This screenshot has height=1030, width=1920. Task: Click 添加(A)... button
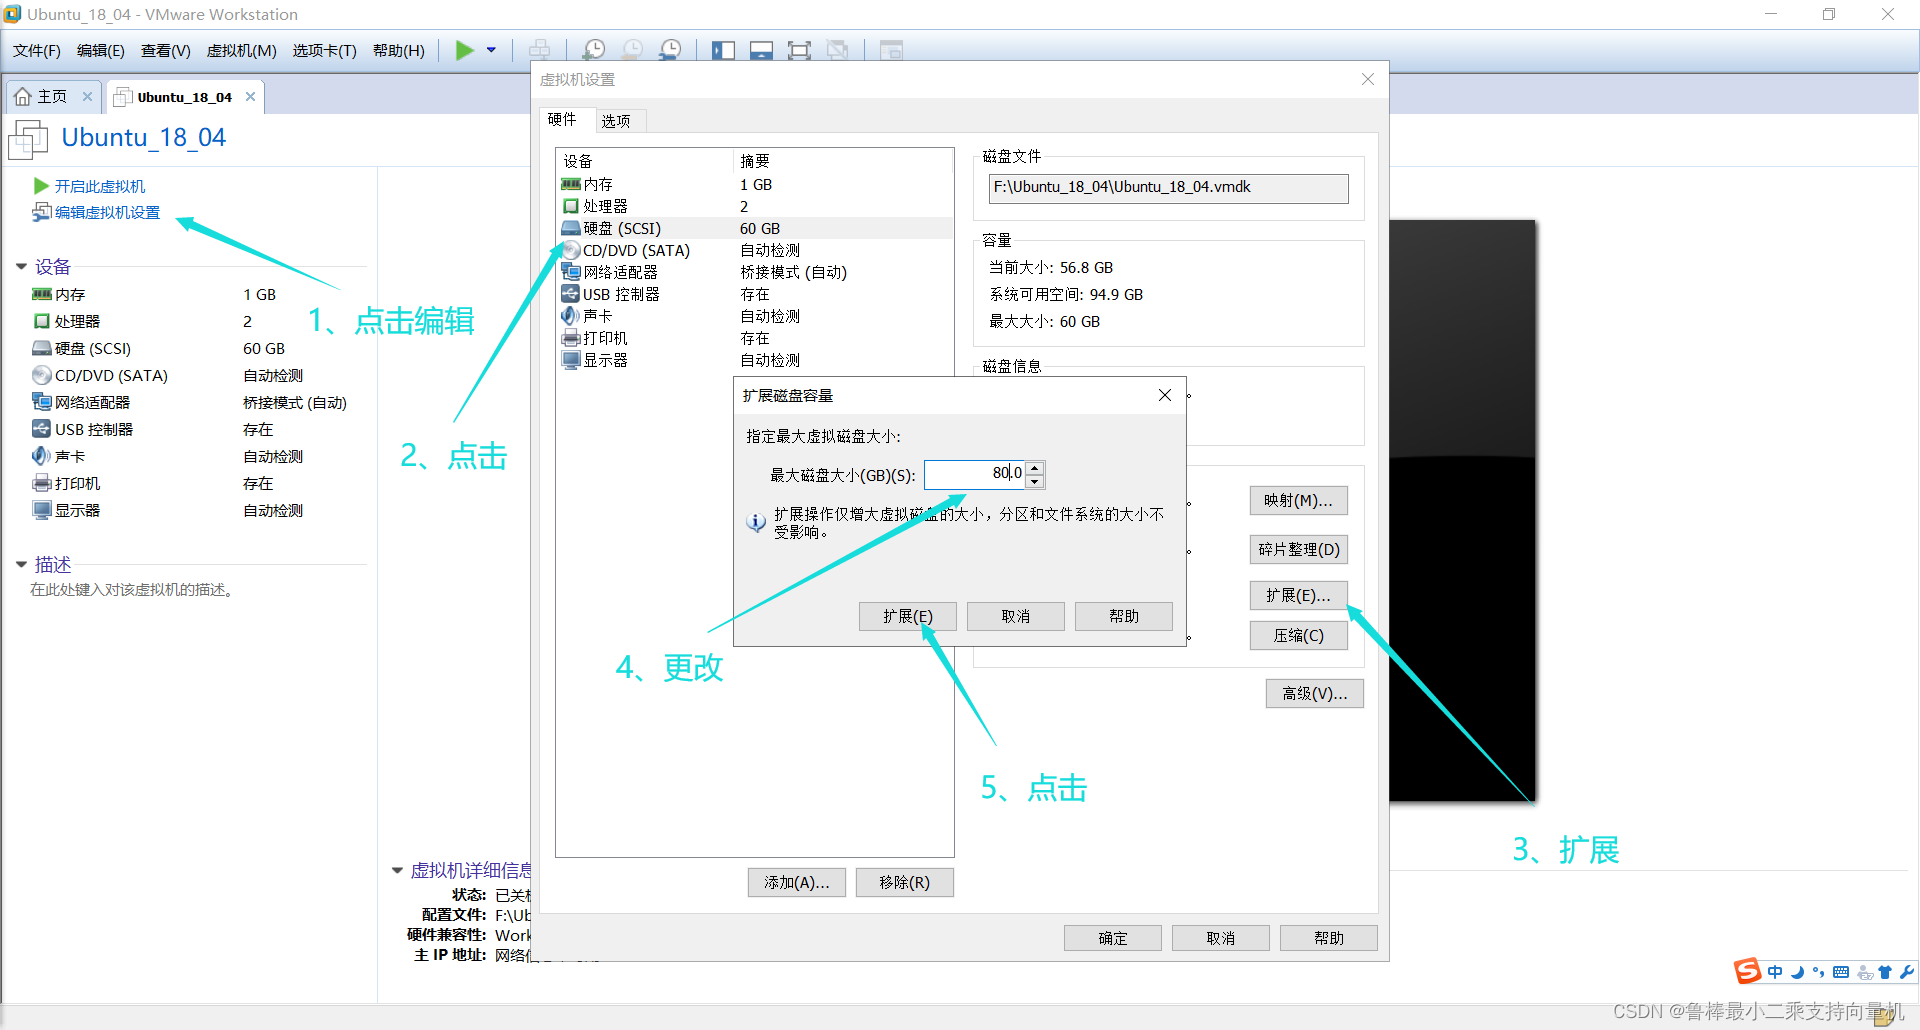pyautogui.click(x=796, y=882)
